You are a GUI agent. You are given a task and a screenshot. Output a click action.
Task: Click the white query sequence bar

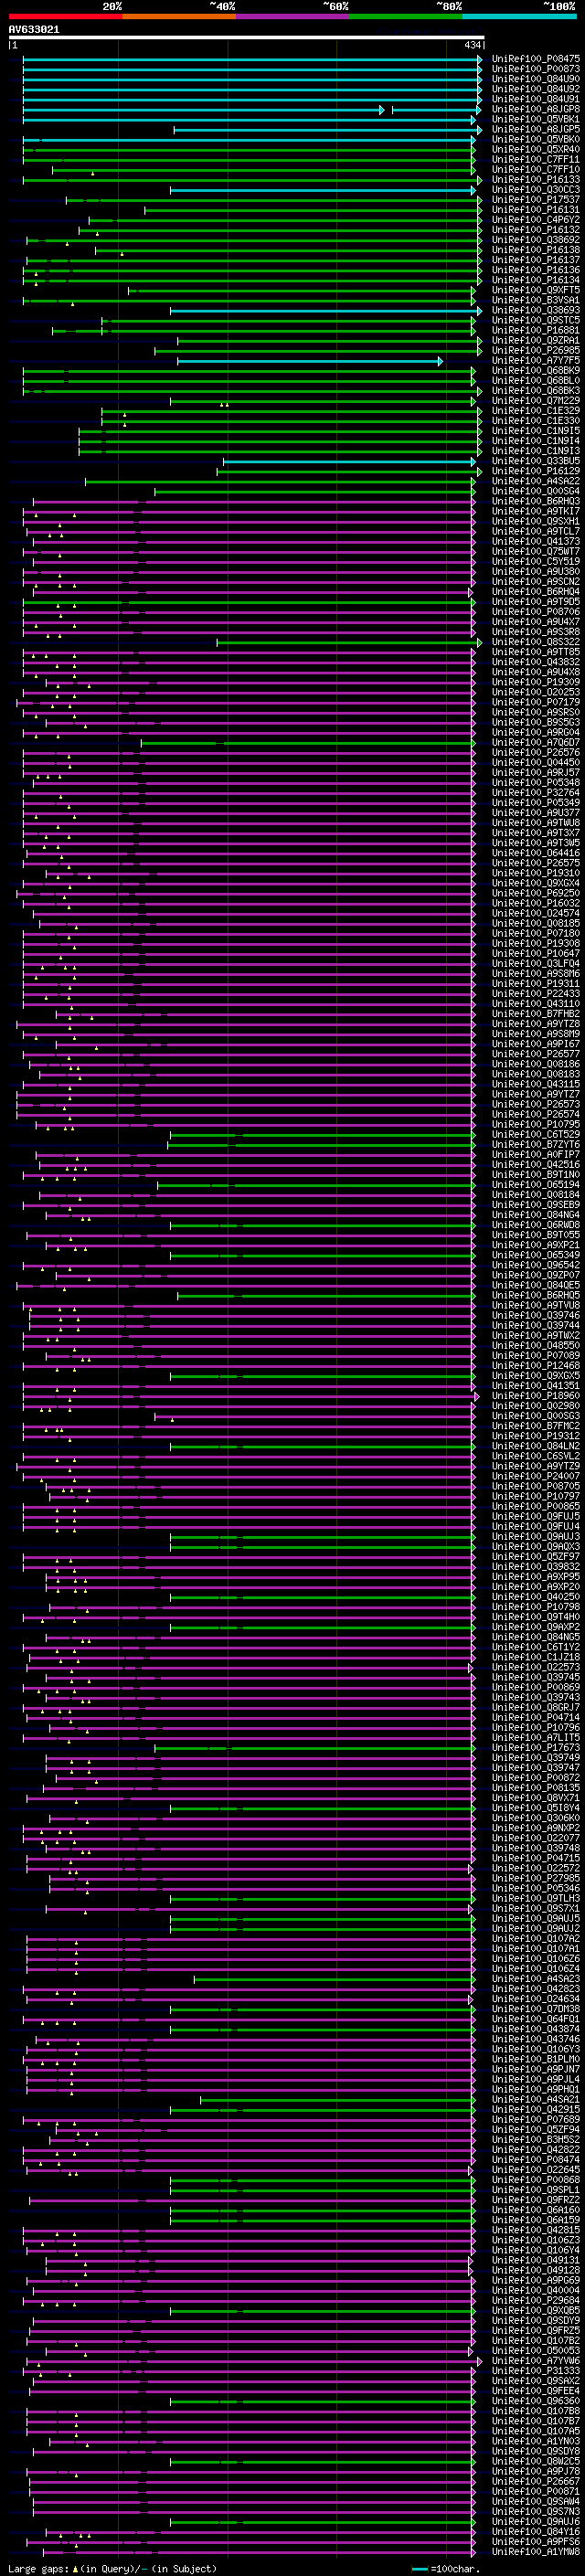click(x=246, y=38)
